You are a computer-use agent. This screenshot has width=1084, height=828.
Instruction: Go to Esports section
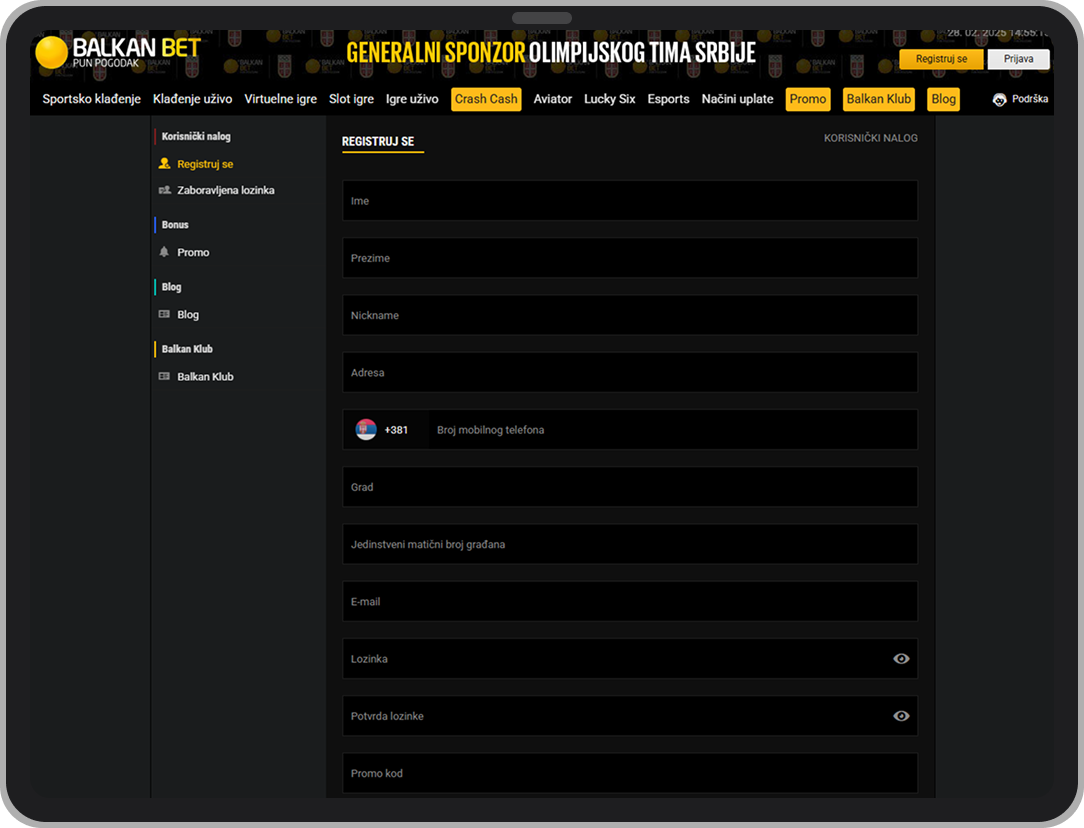(x=669, y=99)
